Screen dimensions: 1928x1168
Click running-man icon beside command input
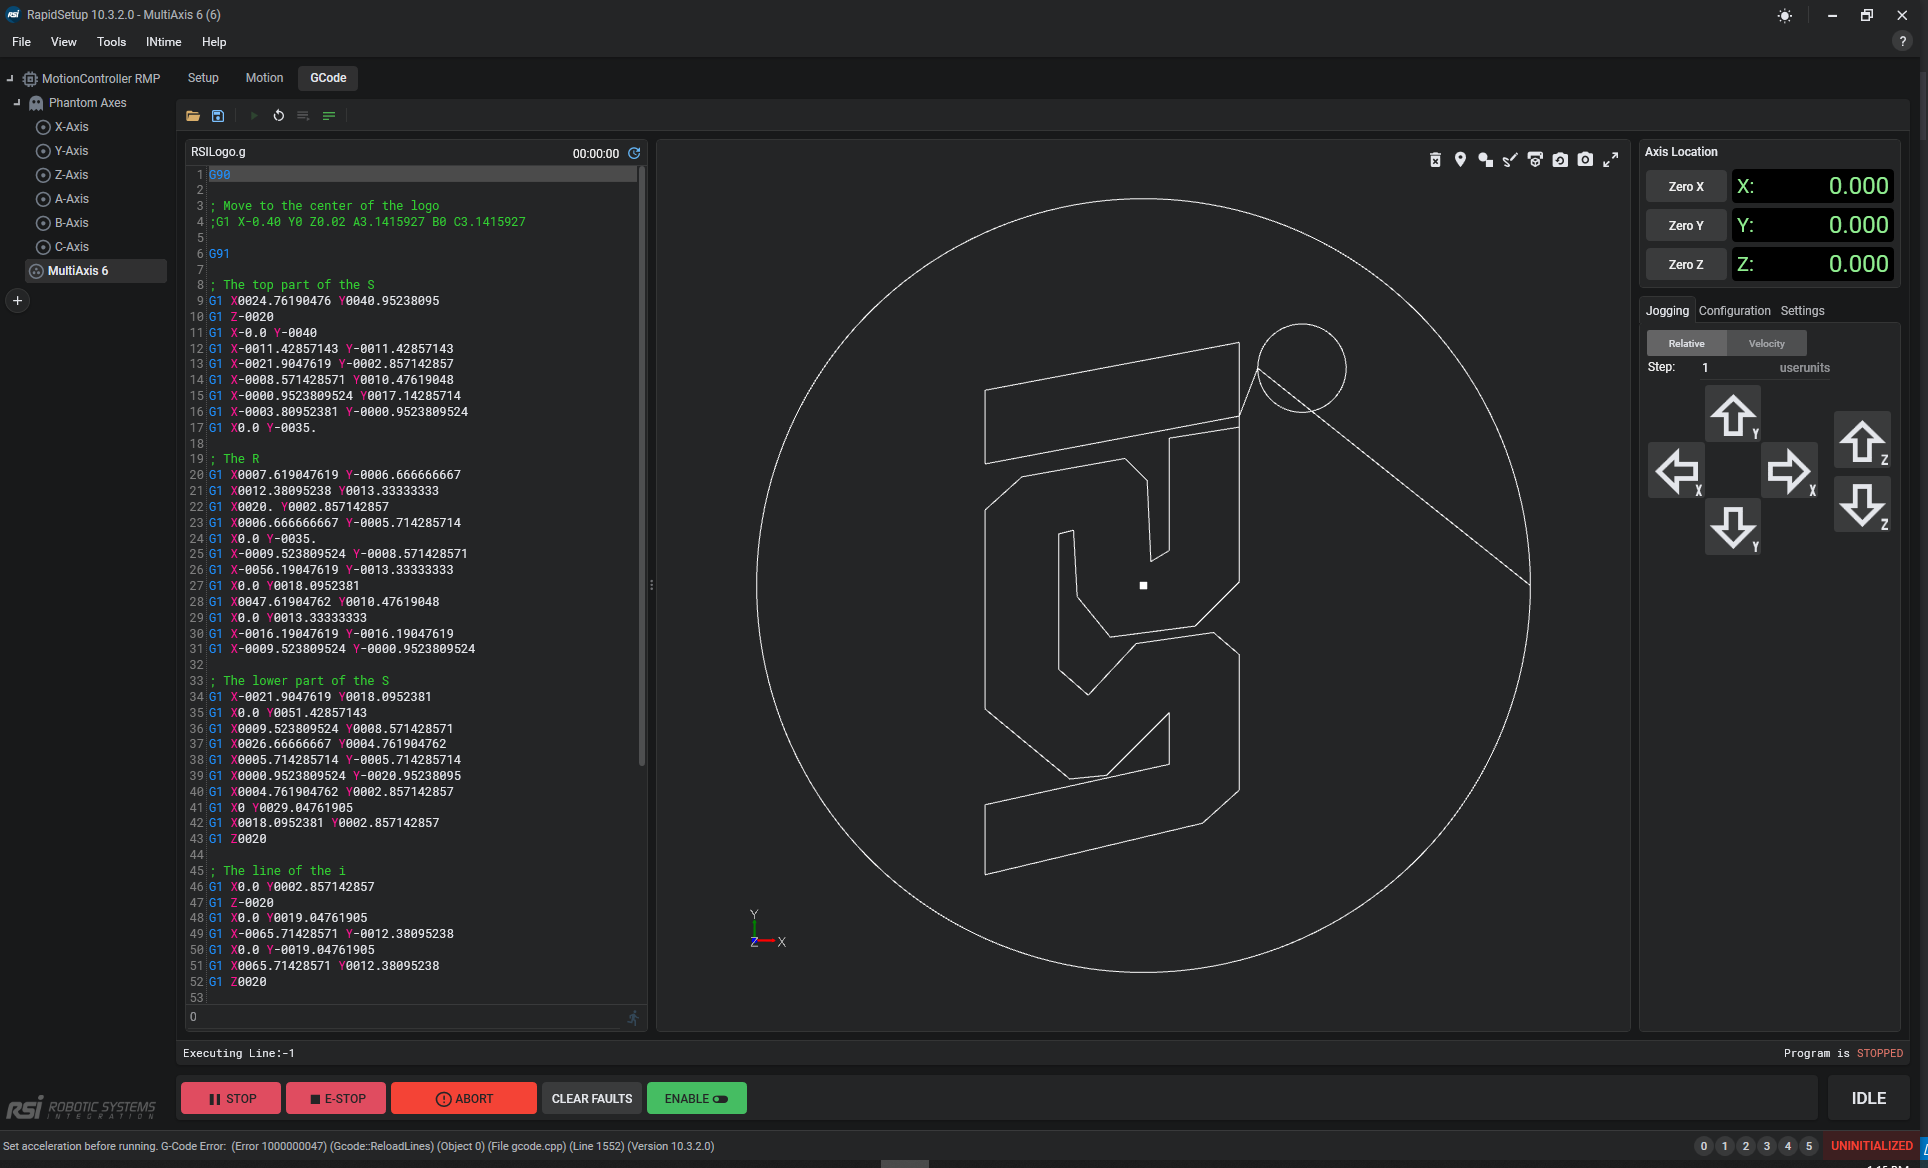pyautogui.click(x=633, y=1018)
